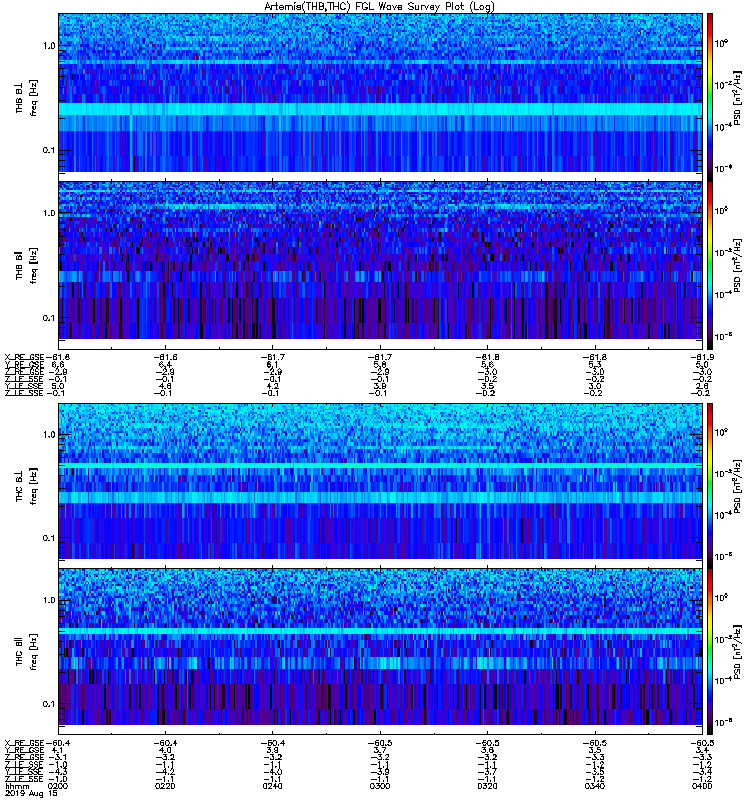This screenshot has height=800, width=750.
Task: Click the 'THB B∥ freq [Hz]' axis label
Action: pyautogui.click(x=26, y=265)
